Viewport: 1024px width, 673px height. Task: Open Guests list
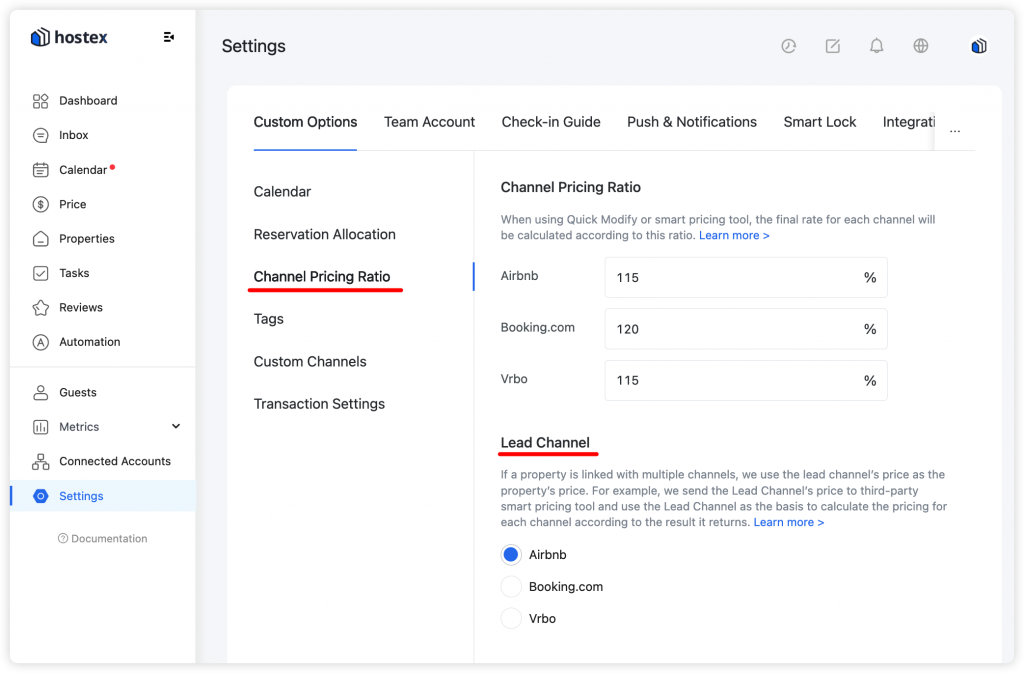78,392
